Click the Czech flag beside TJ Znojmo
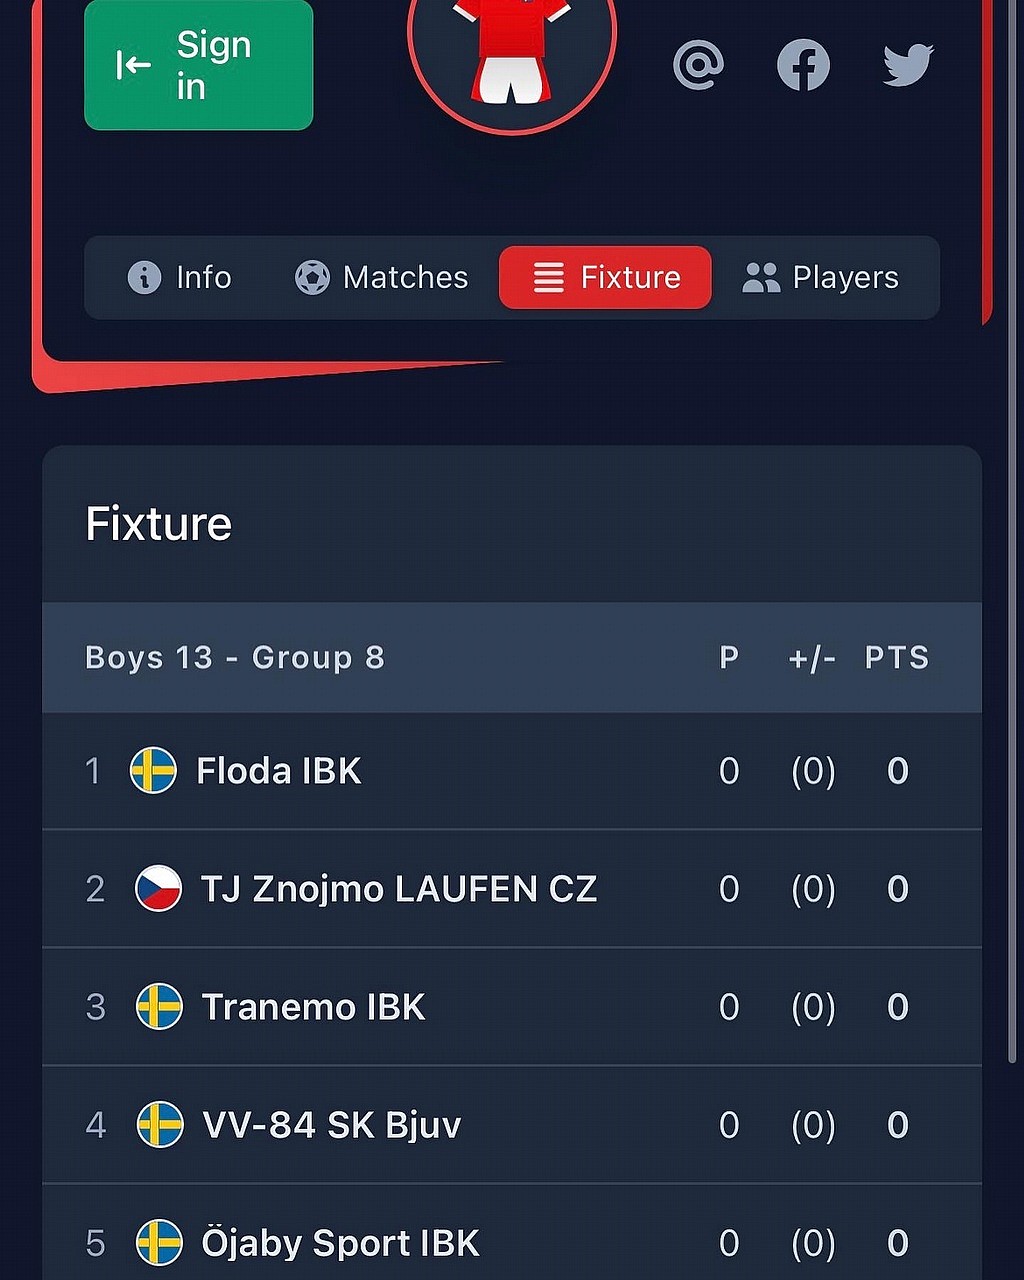The image size is (1024, 1280). click(x=158, y=889)
